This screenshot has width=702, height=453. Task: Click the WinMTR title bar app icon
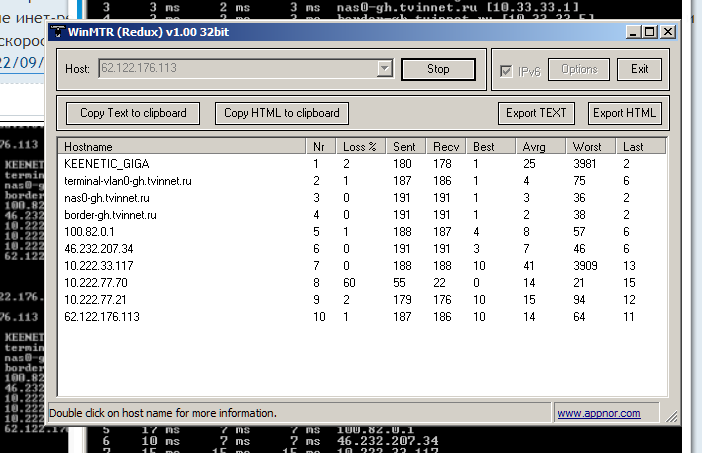click(57, 32)
